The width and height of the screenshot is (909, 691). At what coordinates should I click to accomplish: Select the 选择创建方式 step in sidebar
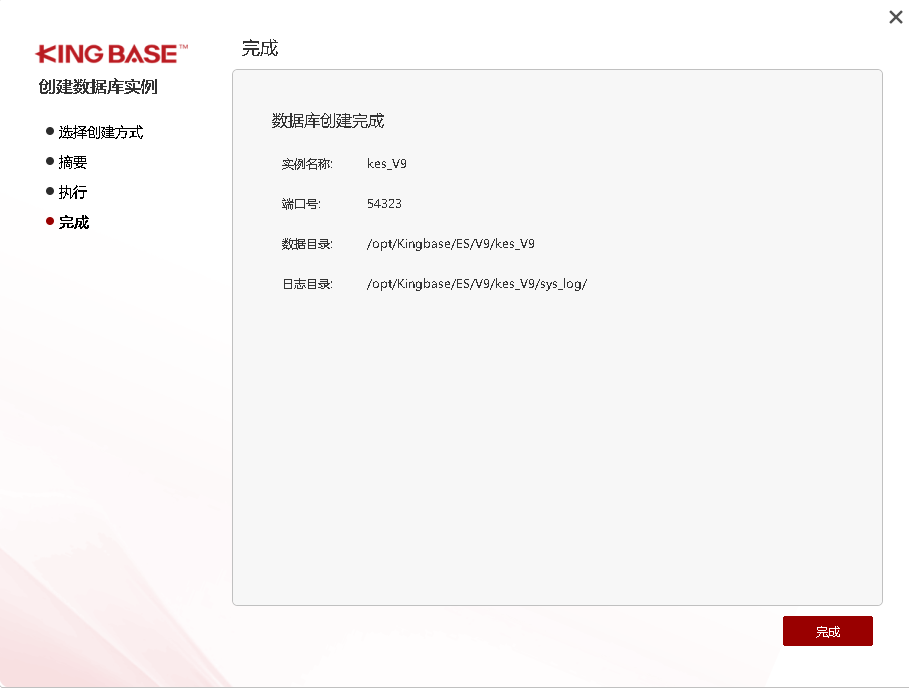100,132
